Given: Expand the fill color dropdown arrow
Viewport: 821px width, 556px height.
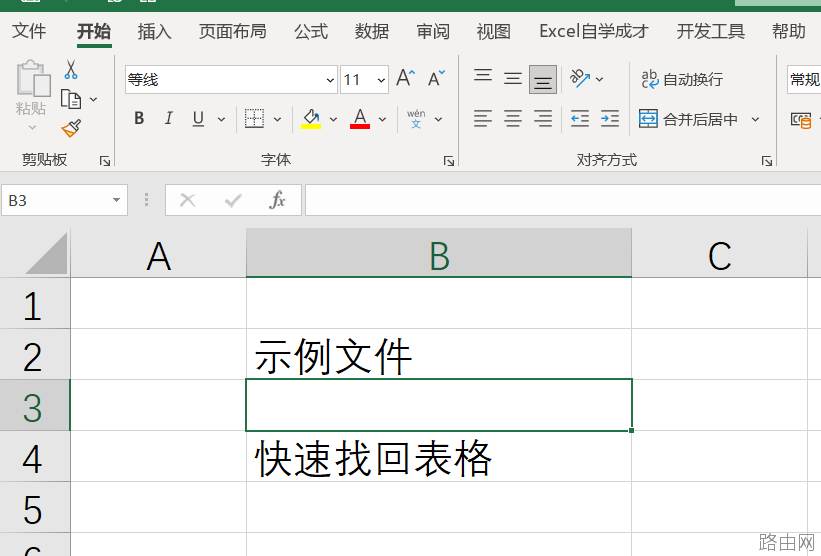Looking at the screenshot, I should pos(334,119).
